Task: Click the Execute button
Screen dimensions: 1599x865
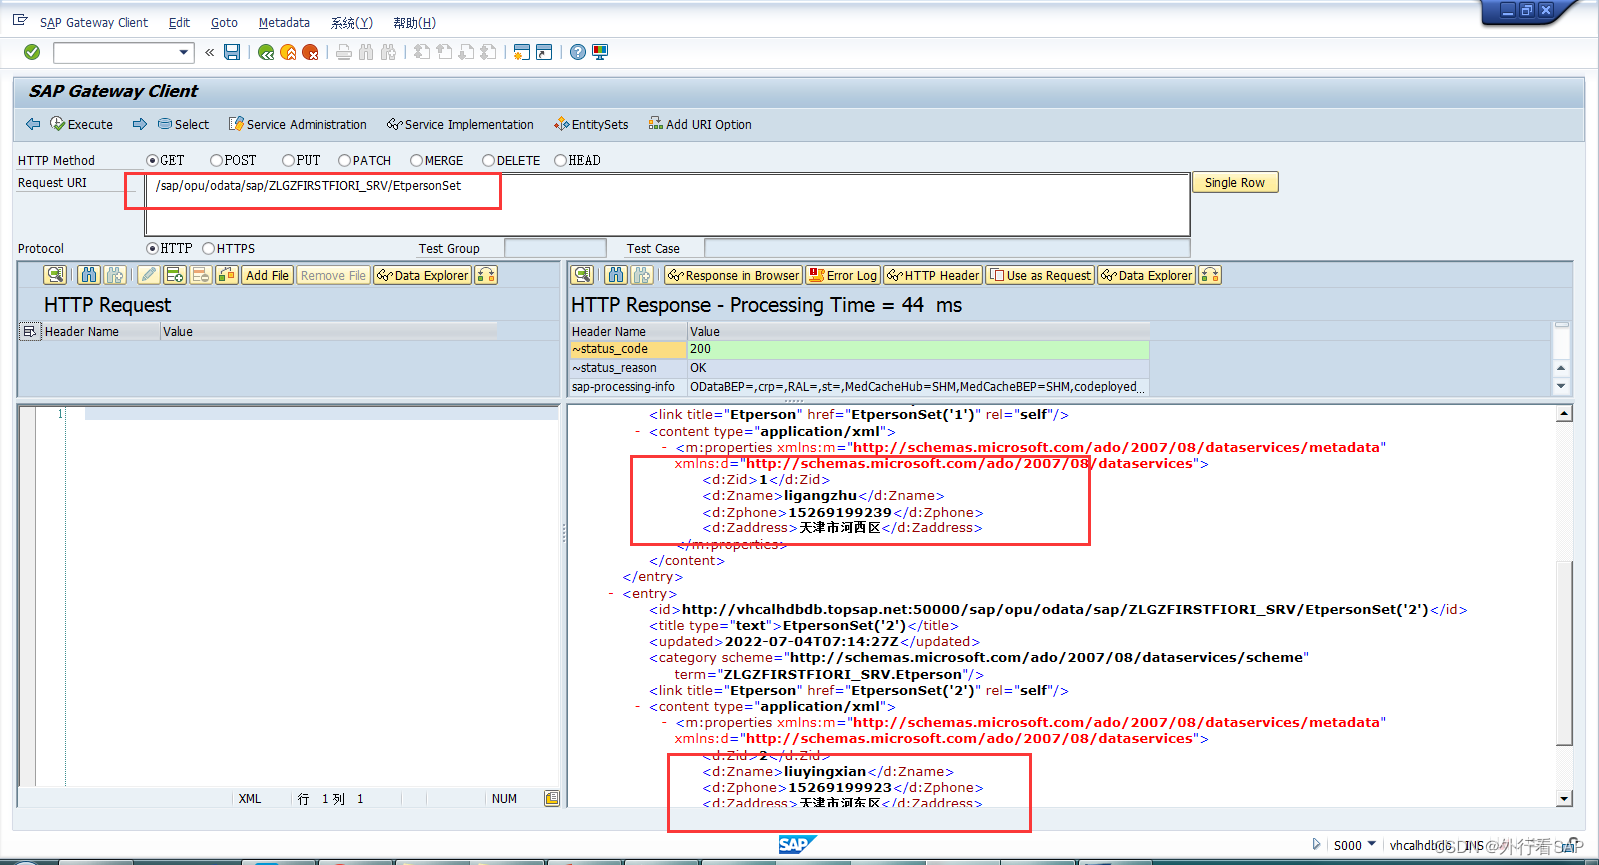Action: click(x=81, y=124)
